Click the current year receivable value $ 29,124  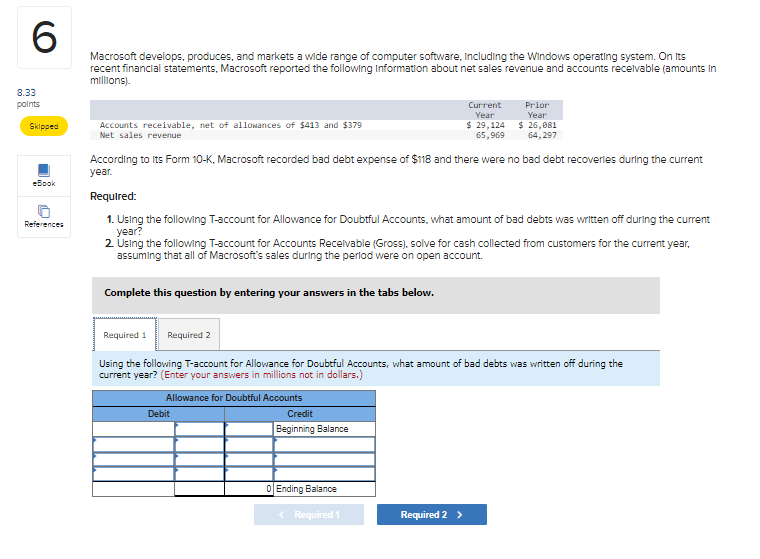[485, 125]
